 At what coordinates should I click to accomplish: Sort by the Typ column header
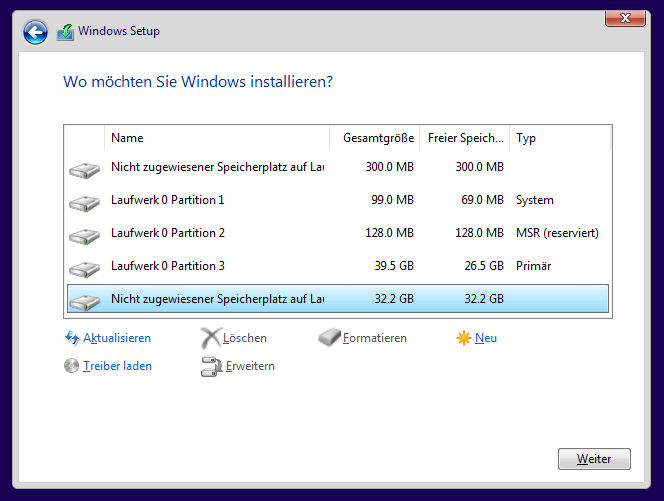pyautogui.click(x=560, y=138)
